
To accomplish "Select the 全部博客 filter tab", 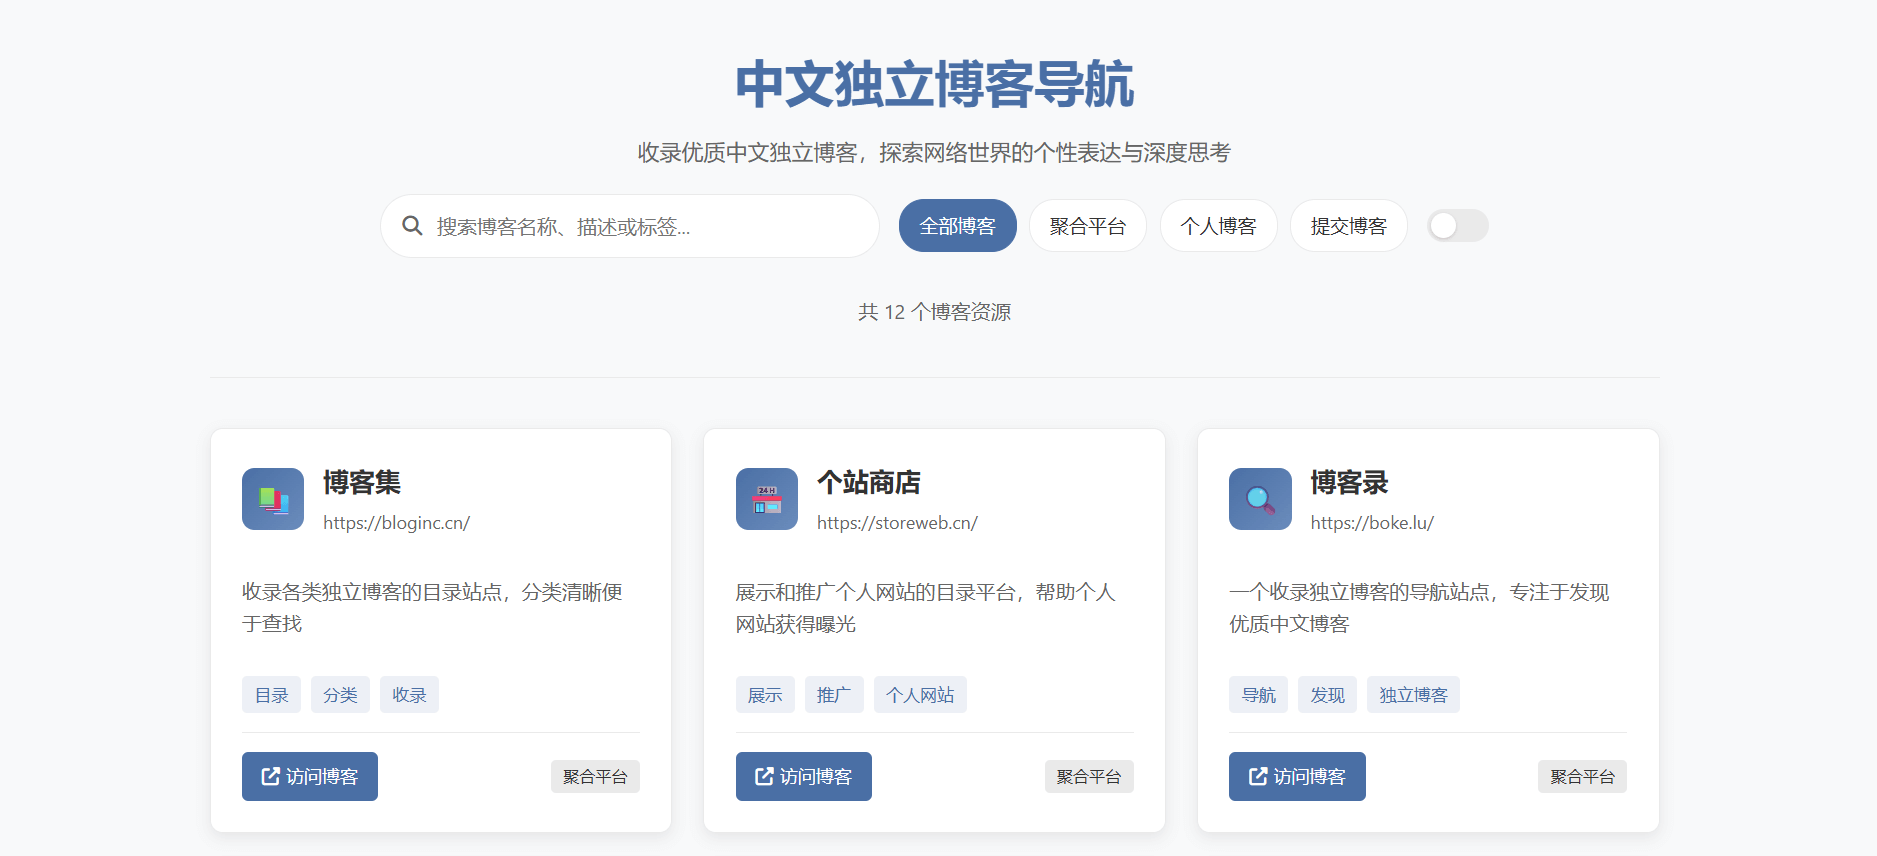I will pos(957,226).
